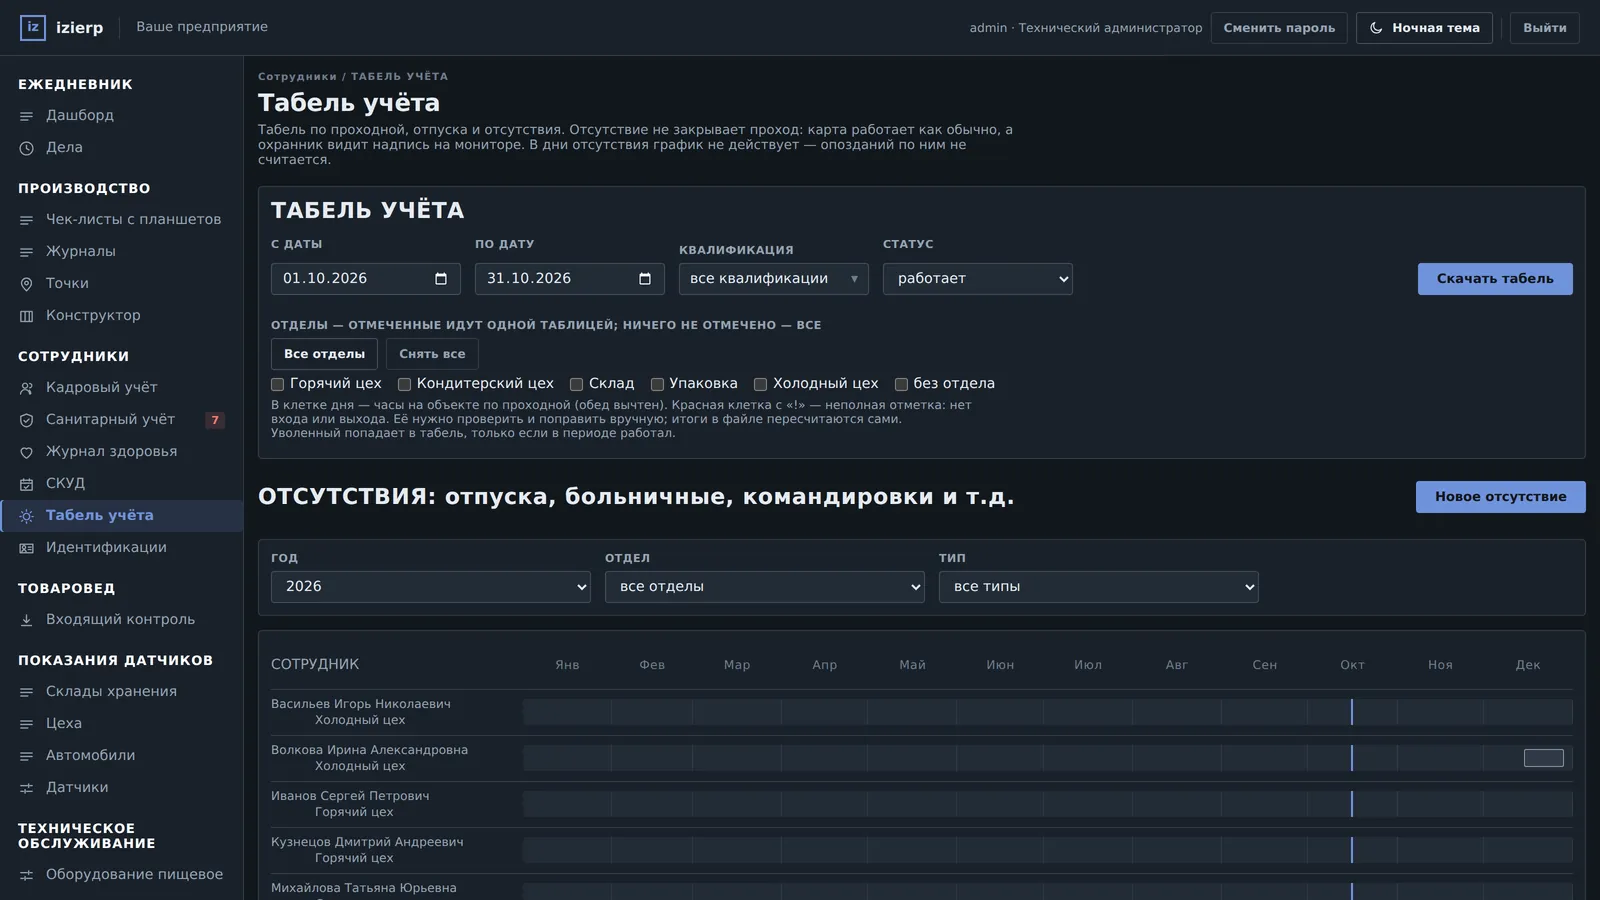1600x900 pixels.
Task: Click the Конструктор columns icon
Action: [27, 316]
